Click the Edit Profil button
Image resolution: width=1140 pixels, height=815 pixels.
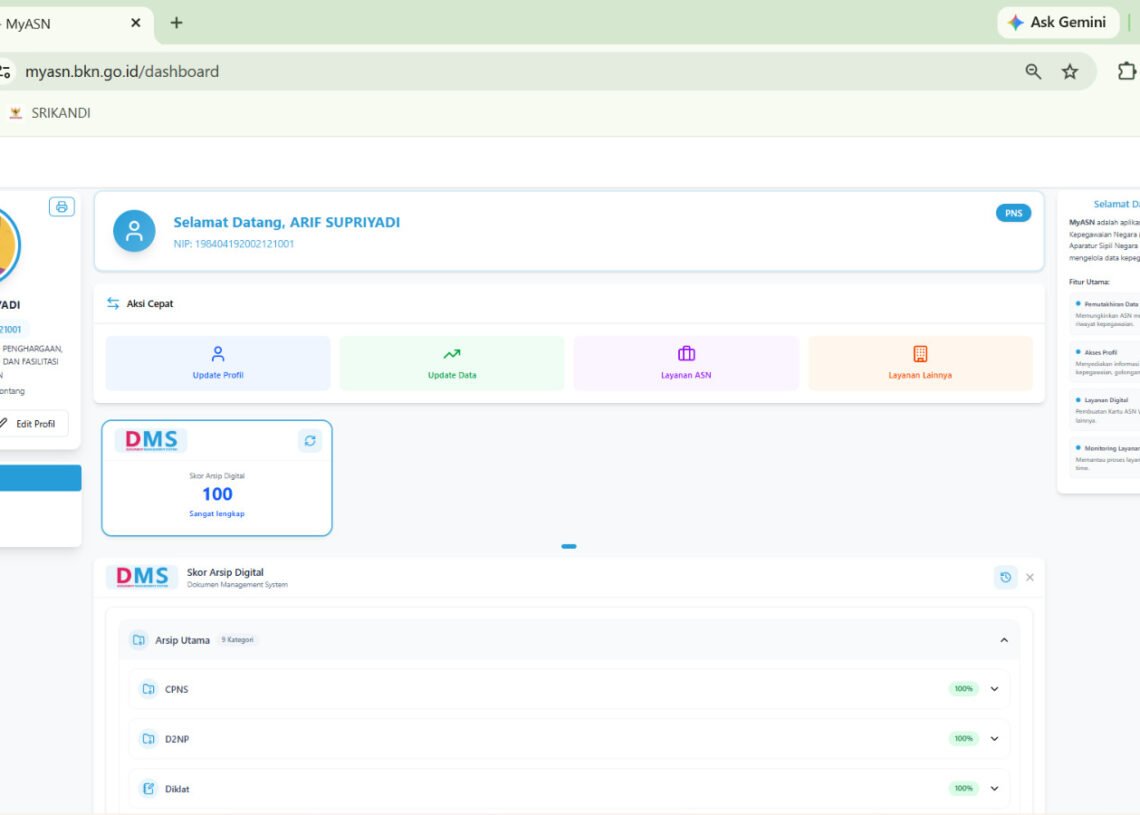coord(29,424)
